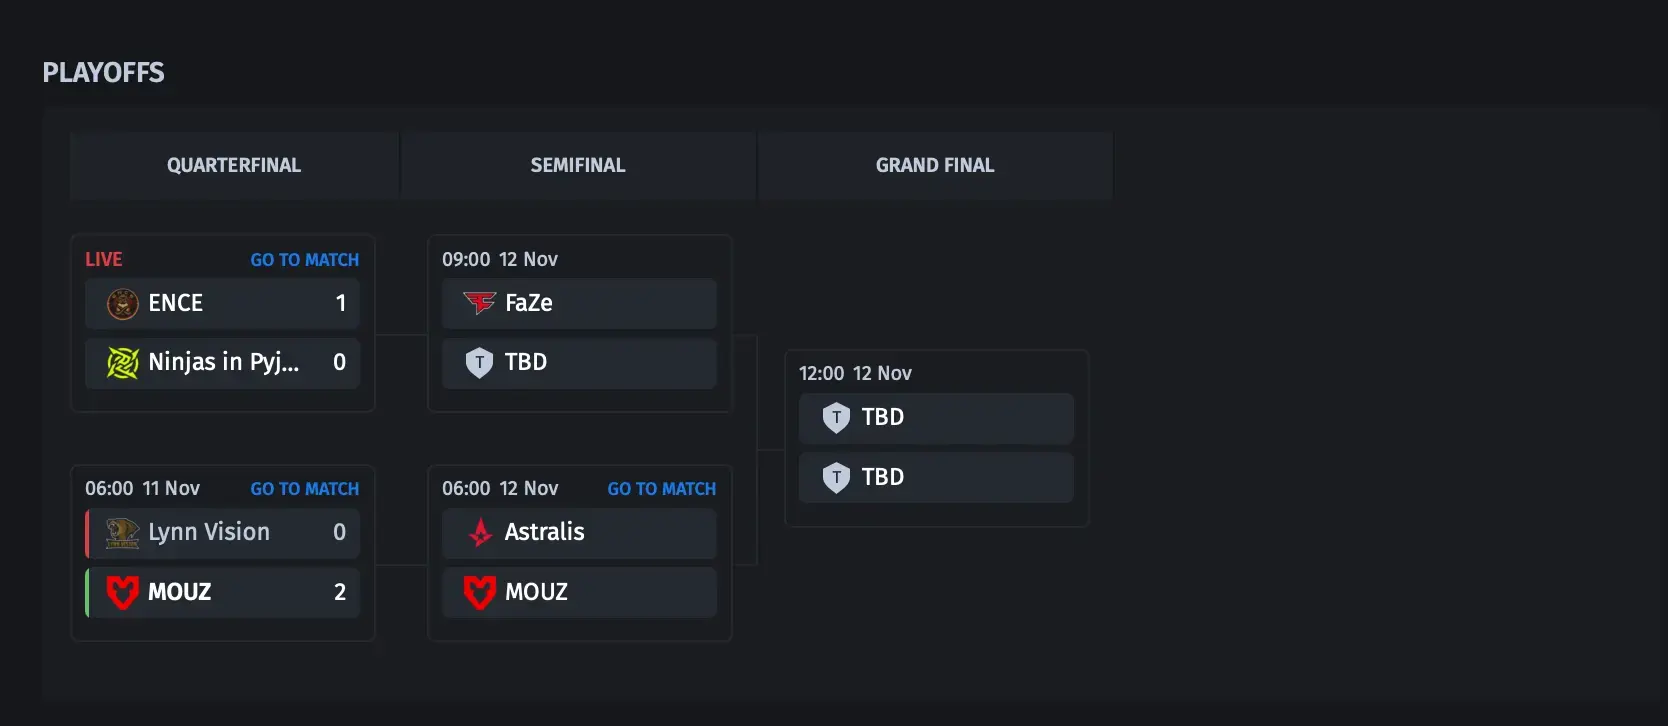Click the Ninjas in Pyj... team name

(x=224, y=362)
